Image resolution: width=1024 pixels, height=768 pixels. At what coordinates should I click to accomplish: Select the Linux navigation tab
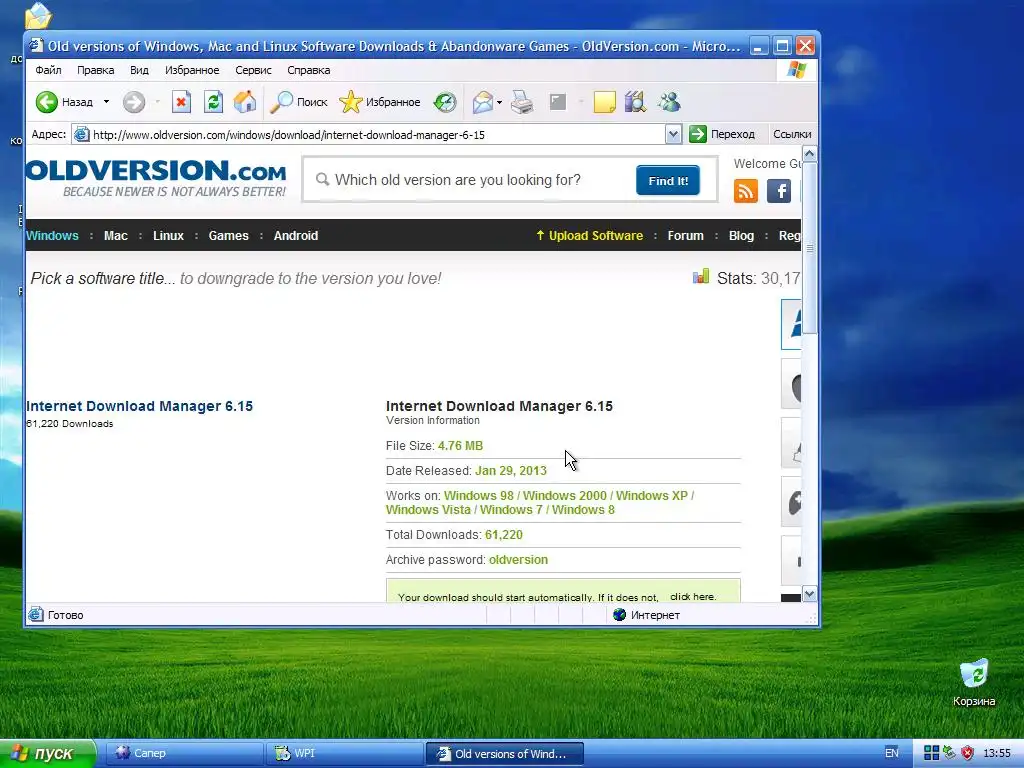tap(168, 236)
